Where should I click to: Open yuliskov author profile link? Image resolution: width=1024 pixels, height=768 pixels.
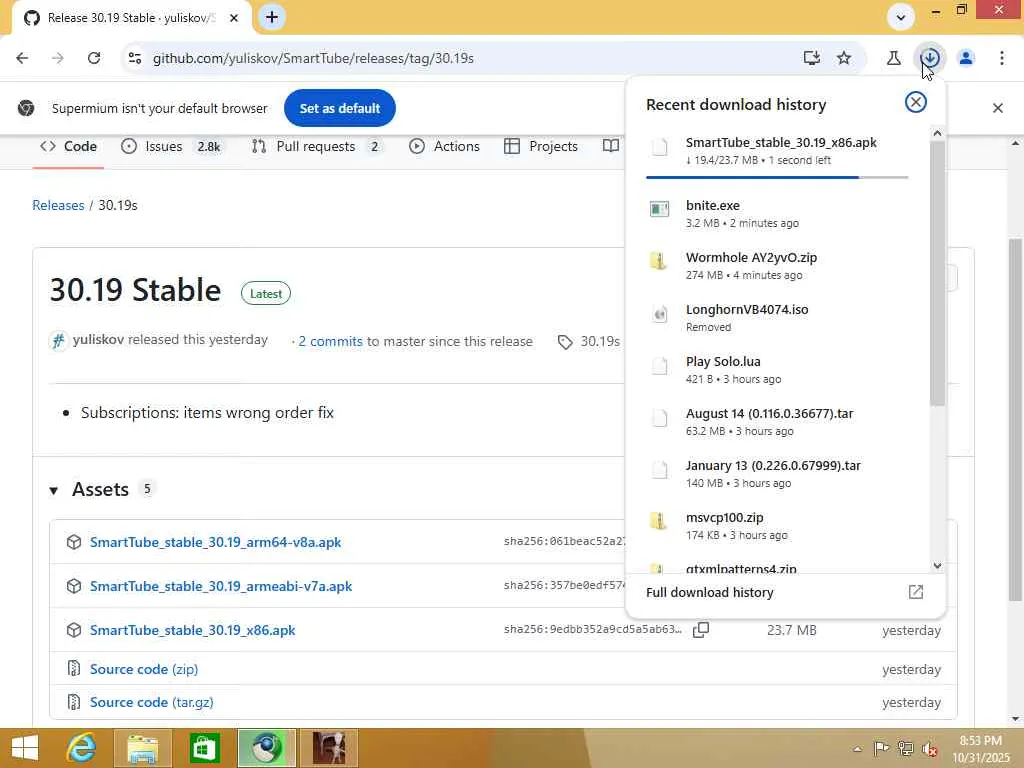click(99, 340)
